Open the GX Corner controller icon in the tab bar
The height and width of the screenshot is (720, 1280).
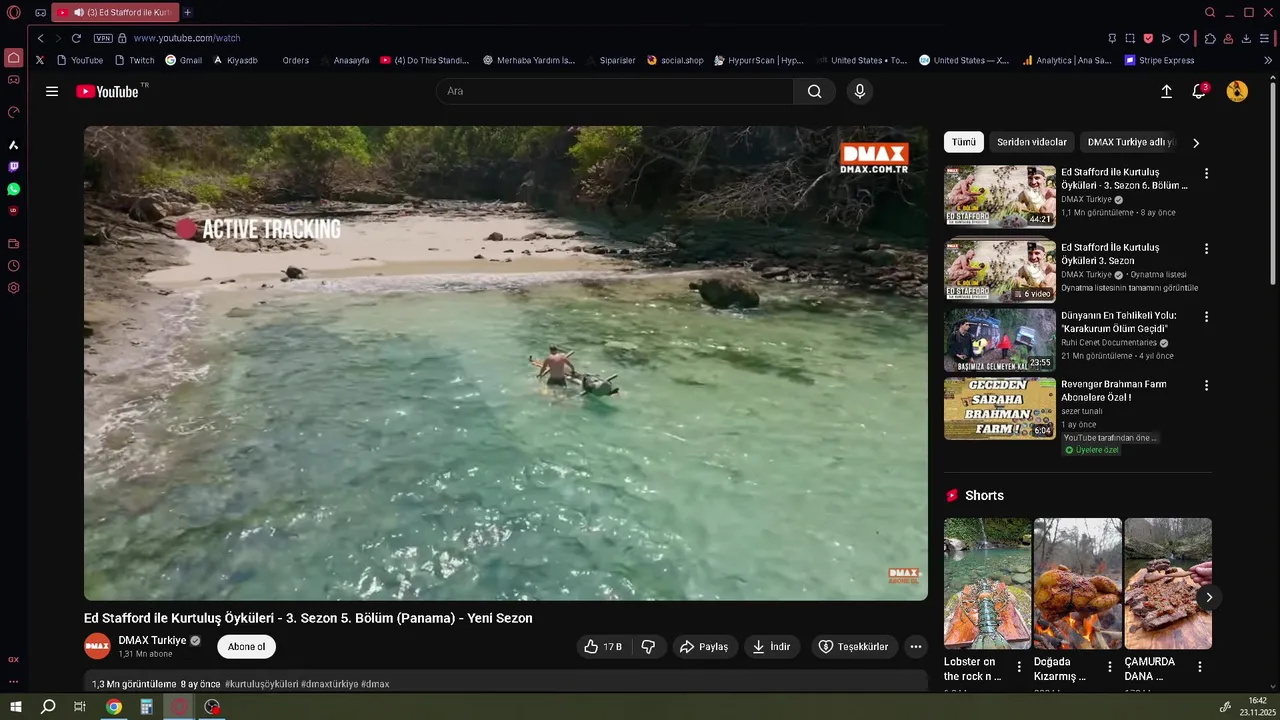click(x=40, y=13)
